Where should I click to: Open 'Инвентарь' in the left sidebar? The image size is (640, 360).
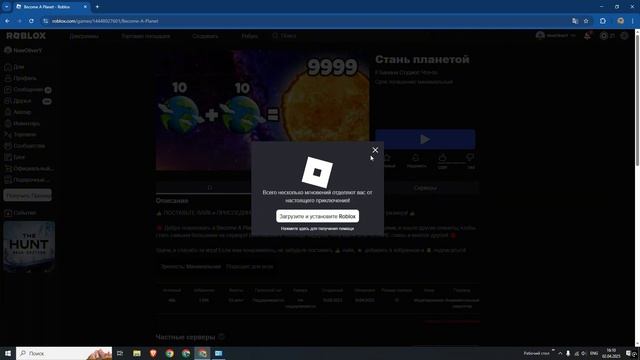[26, 123]
